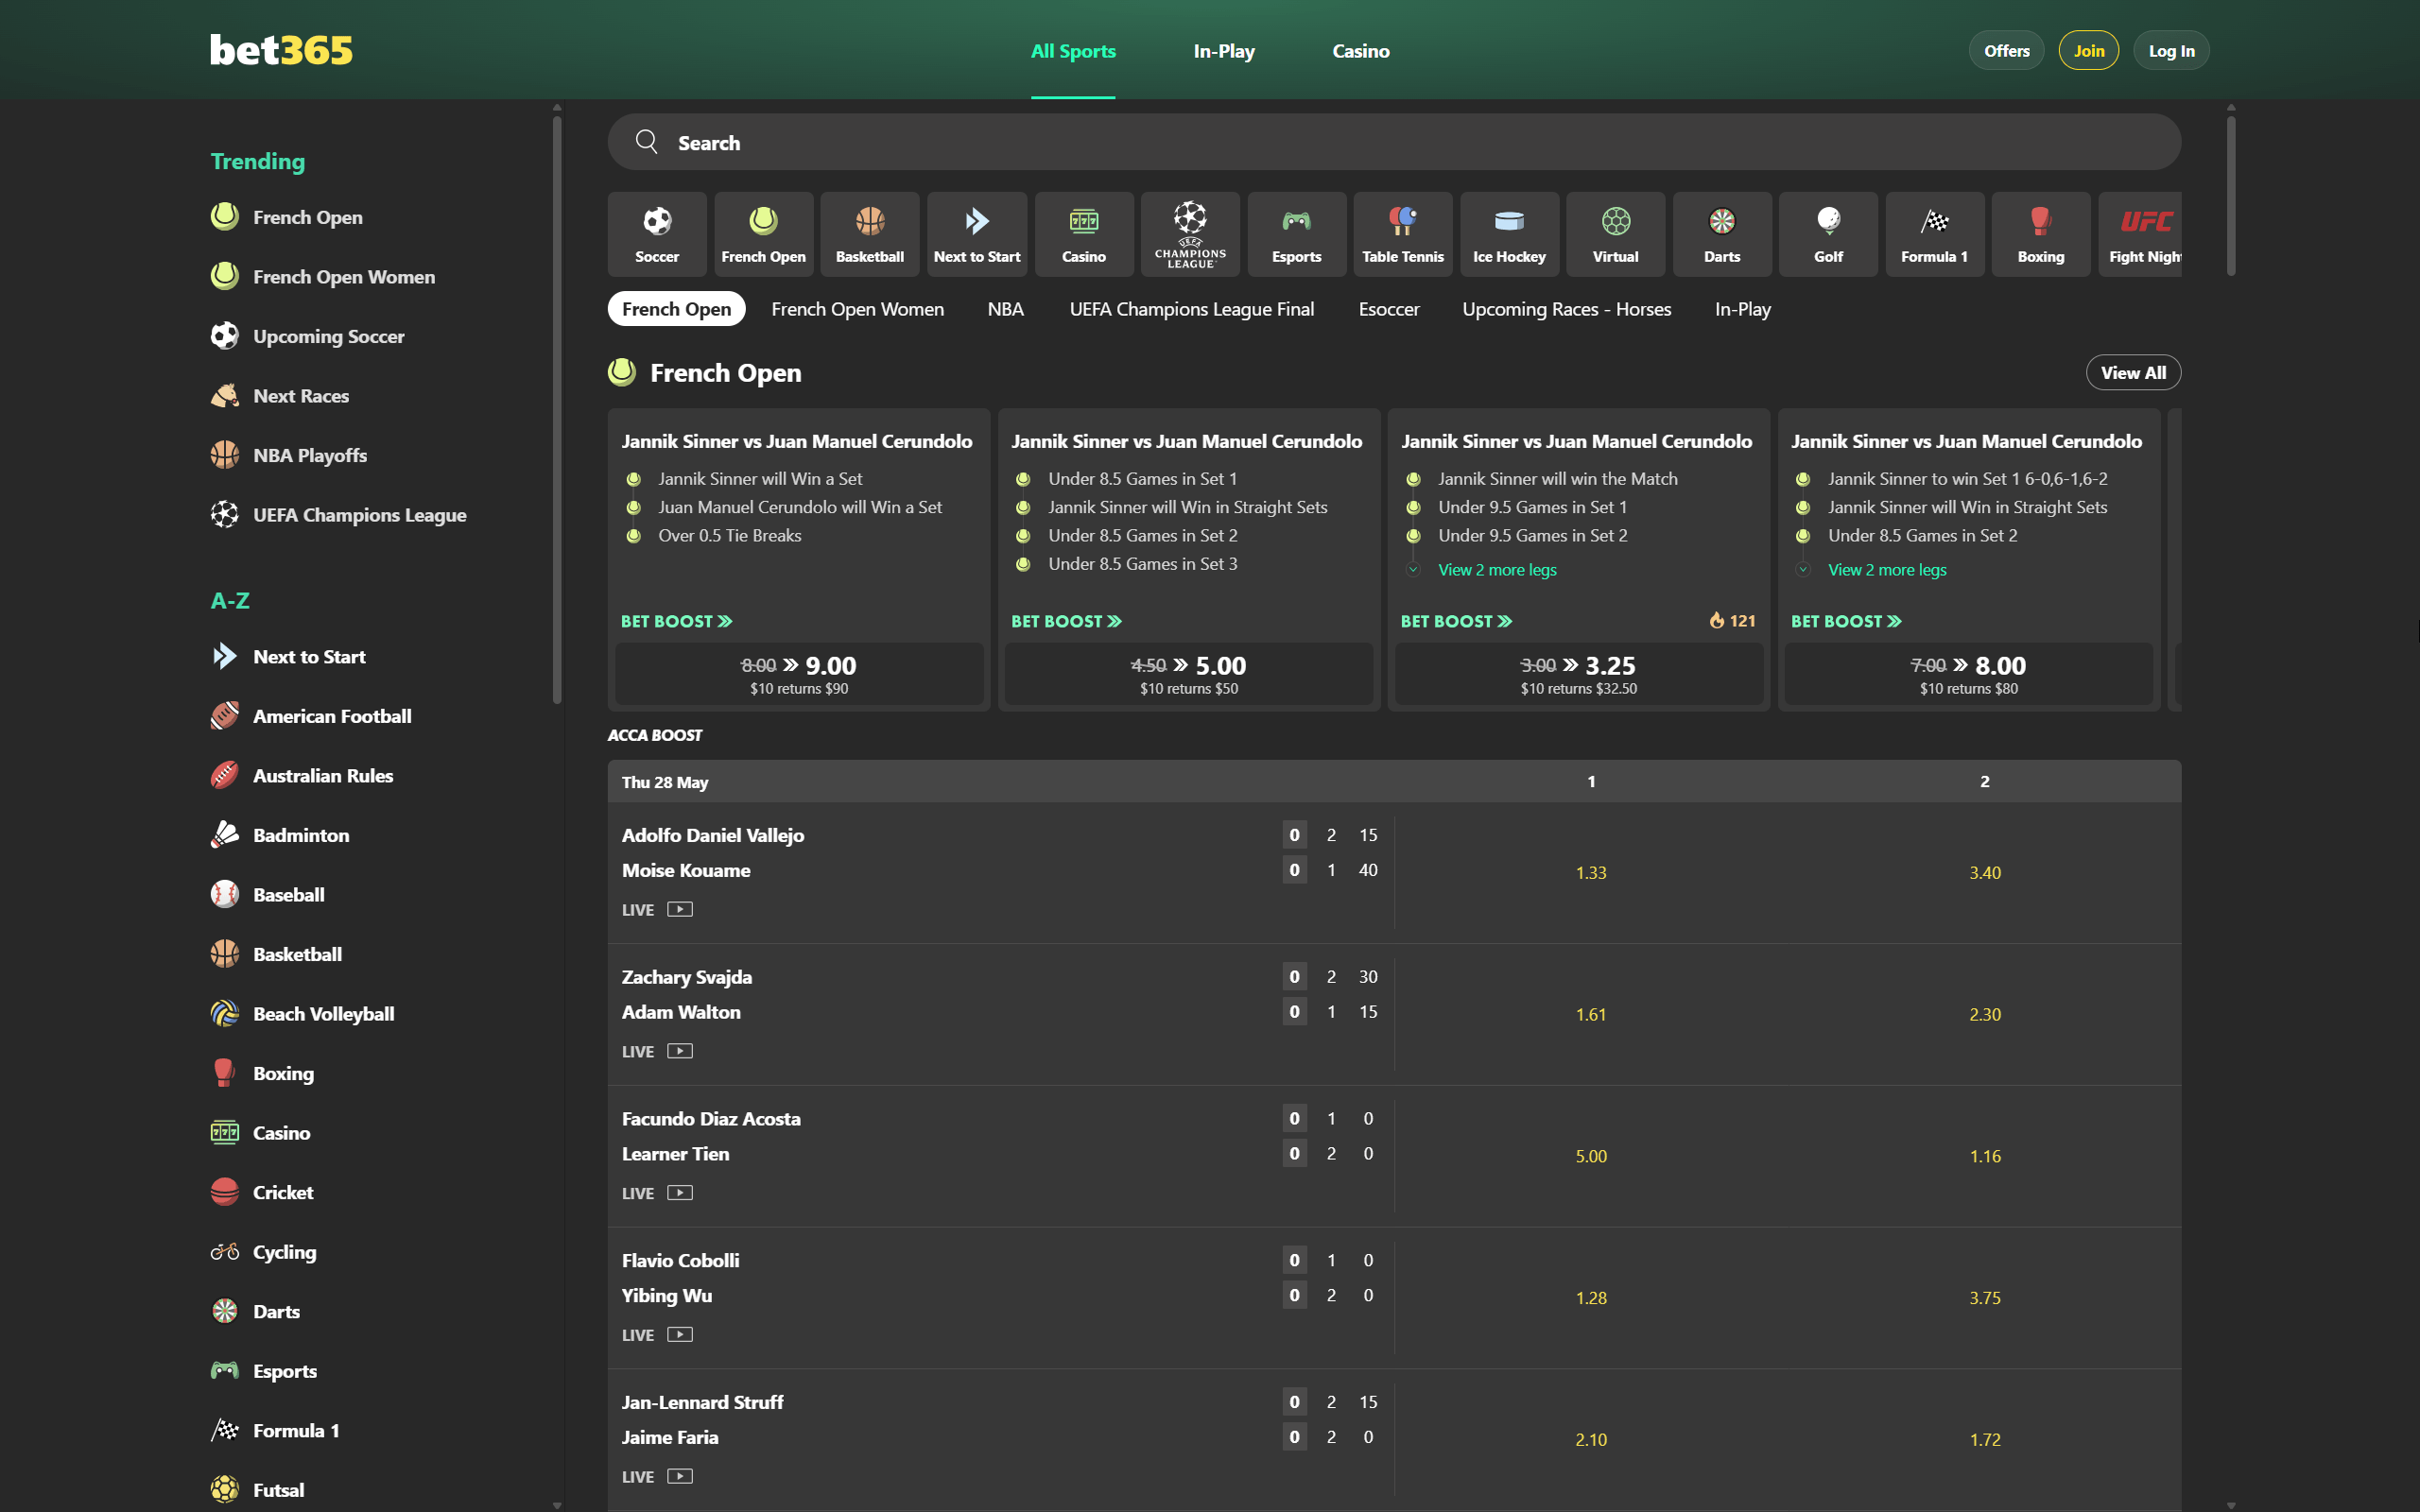2420x1512 pixels.
Task: Click the Join button
Action: tap(2088, 51)
